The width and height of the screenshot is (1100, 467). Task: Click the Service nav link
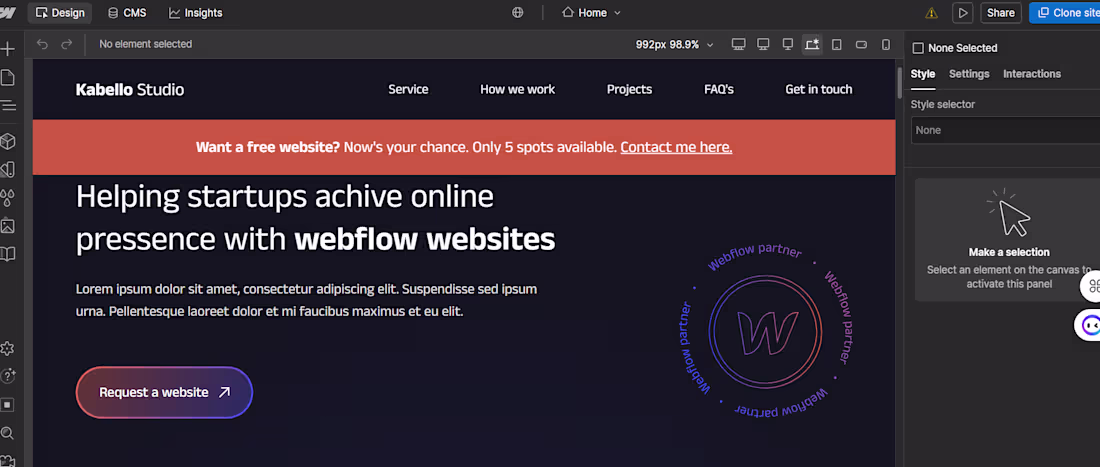click(408, 89)
